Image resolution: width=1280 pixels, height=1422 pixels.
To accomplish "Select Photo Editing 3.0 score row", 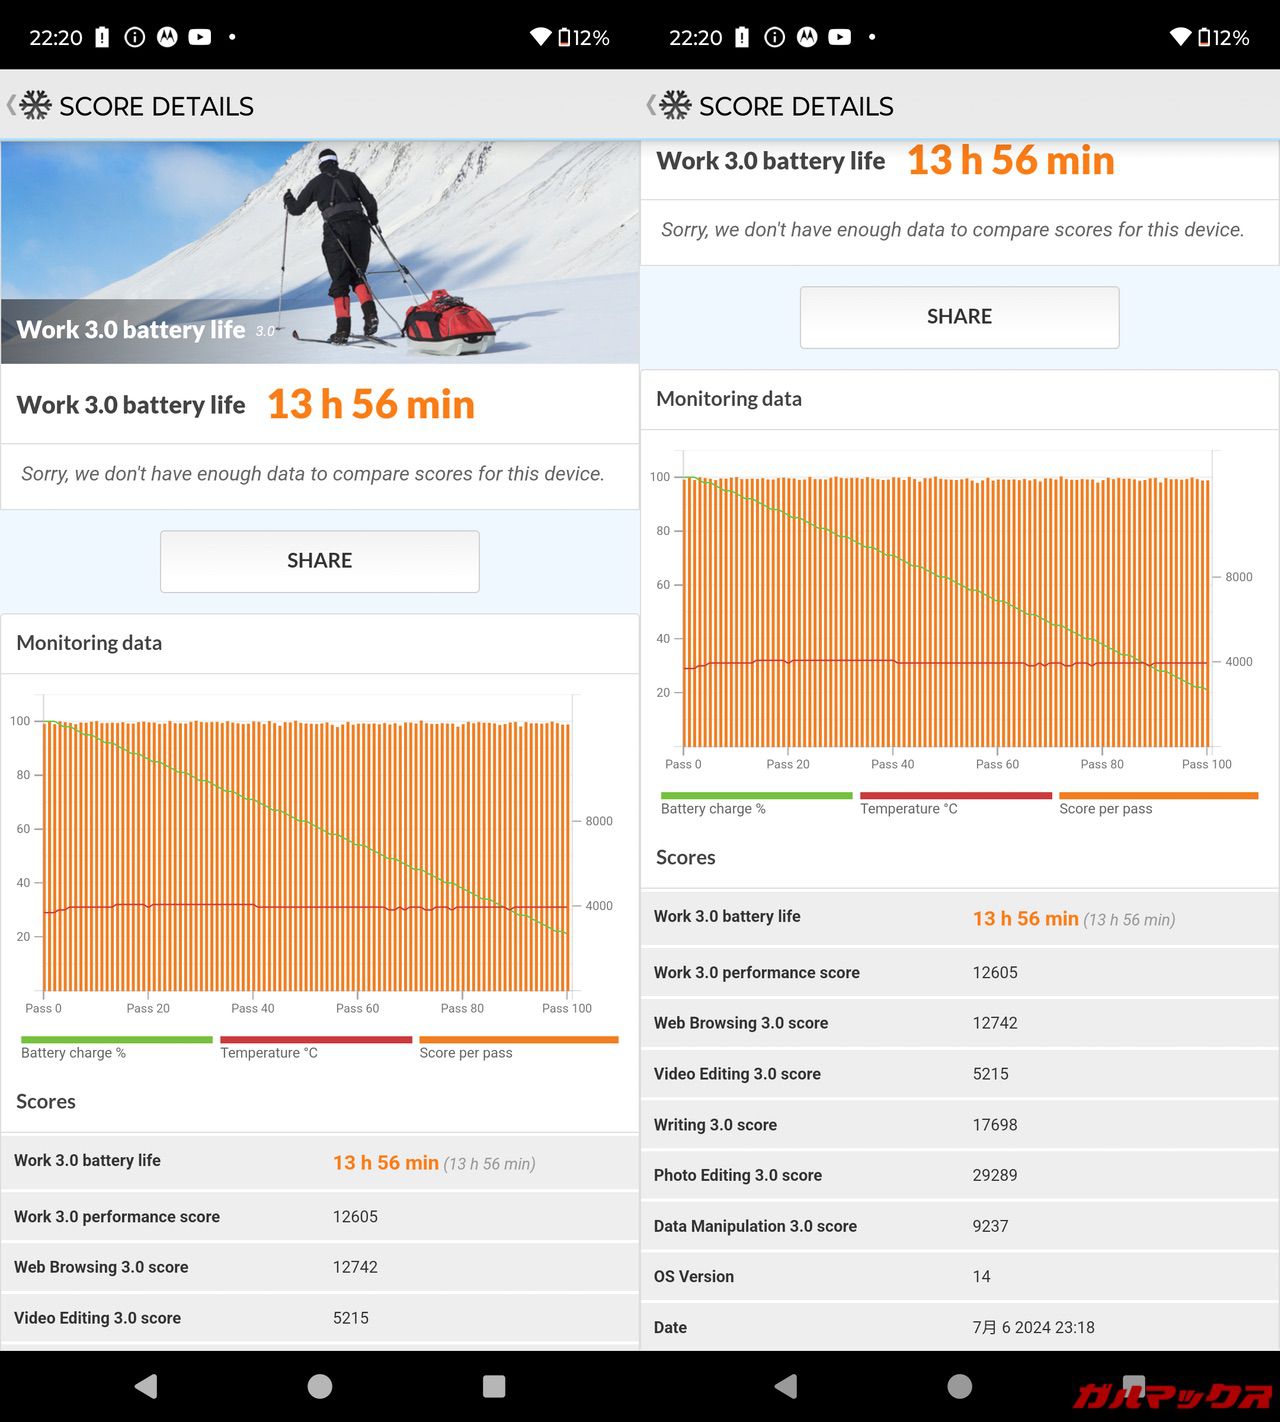I will [959, 1175].
